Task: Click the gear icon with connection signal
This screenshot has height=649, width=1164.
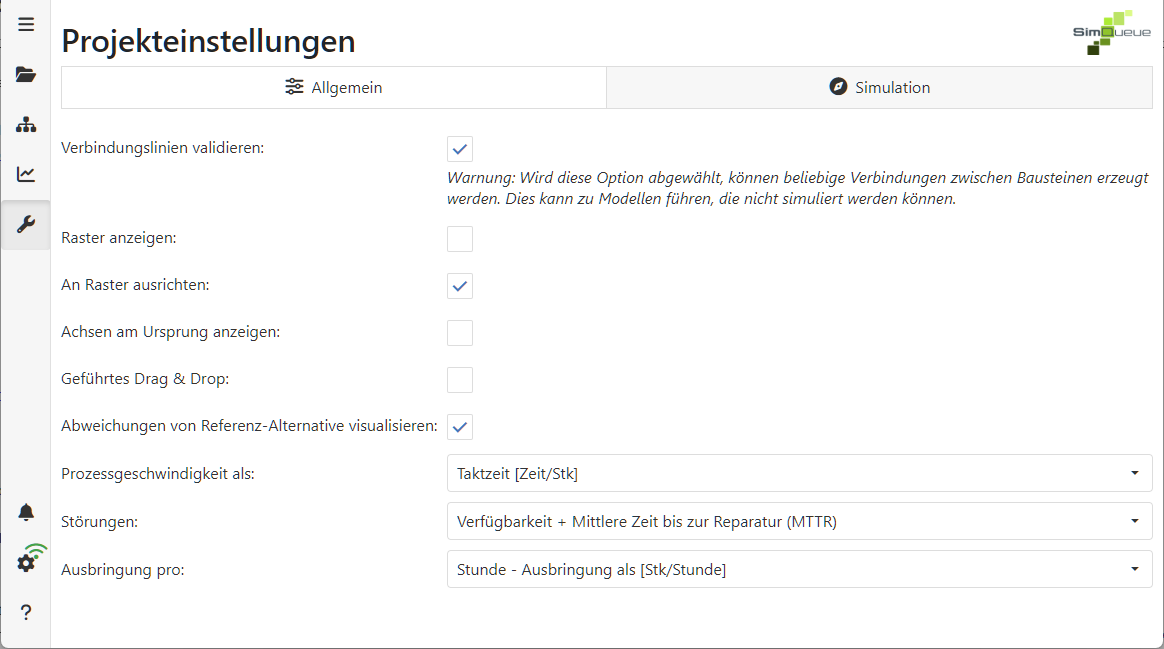Action: coord(26,560)
